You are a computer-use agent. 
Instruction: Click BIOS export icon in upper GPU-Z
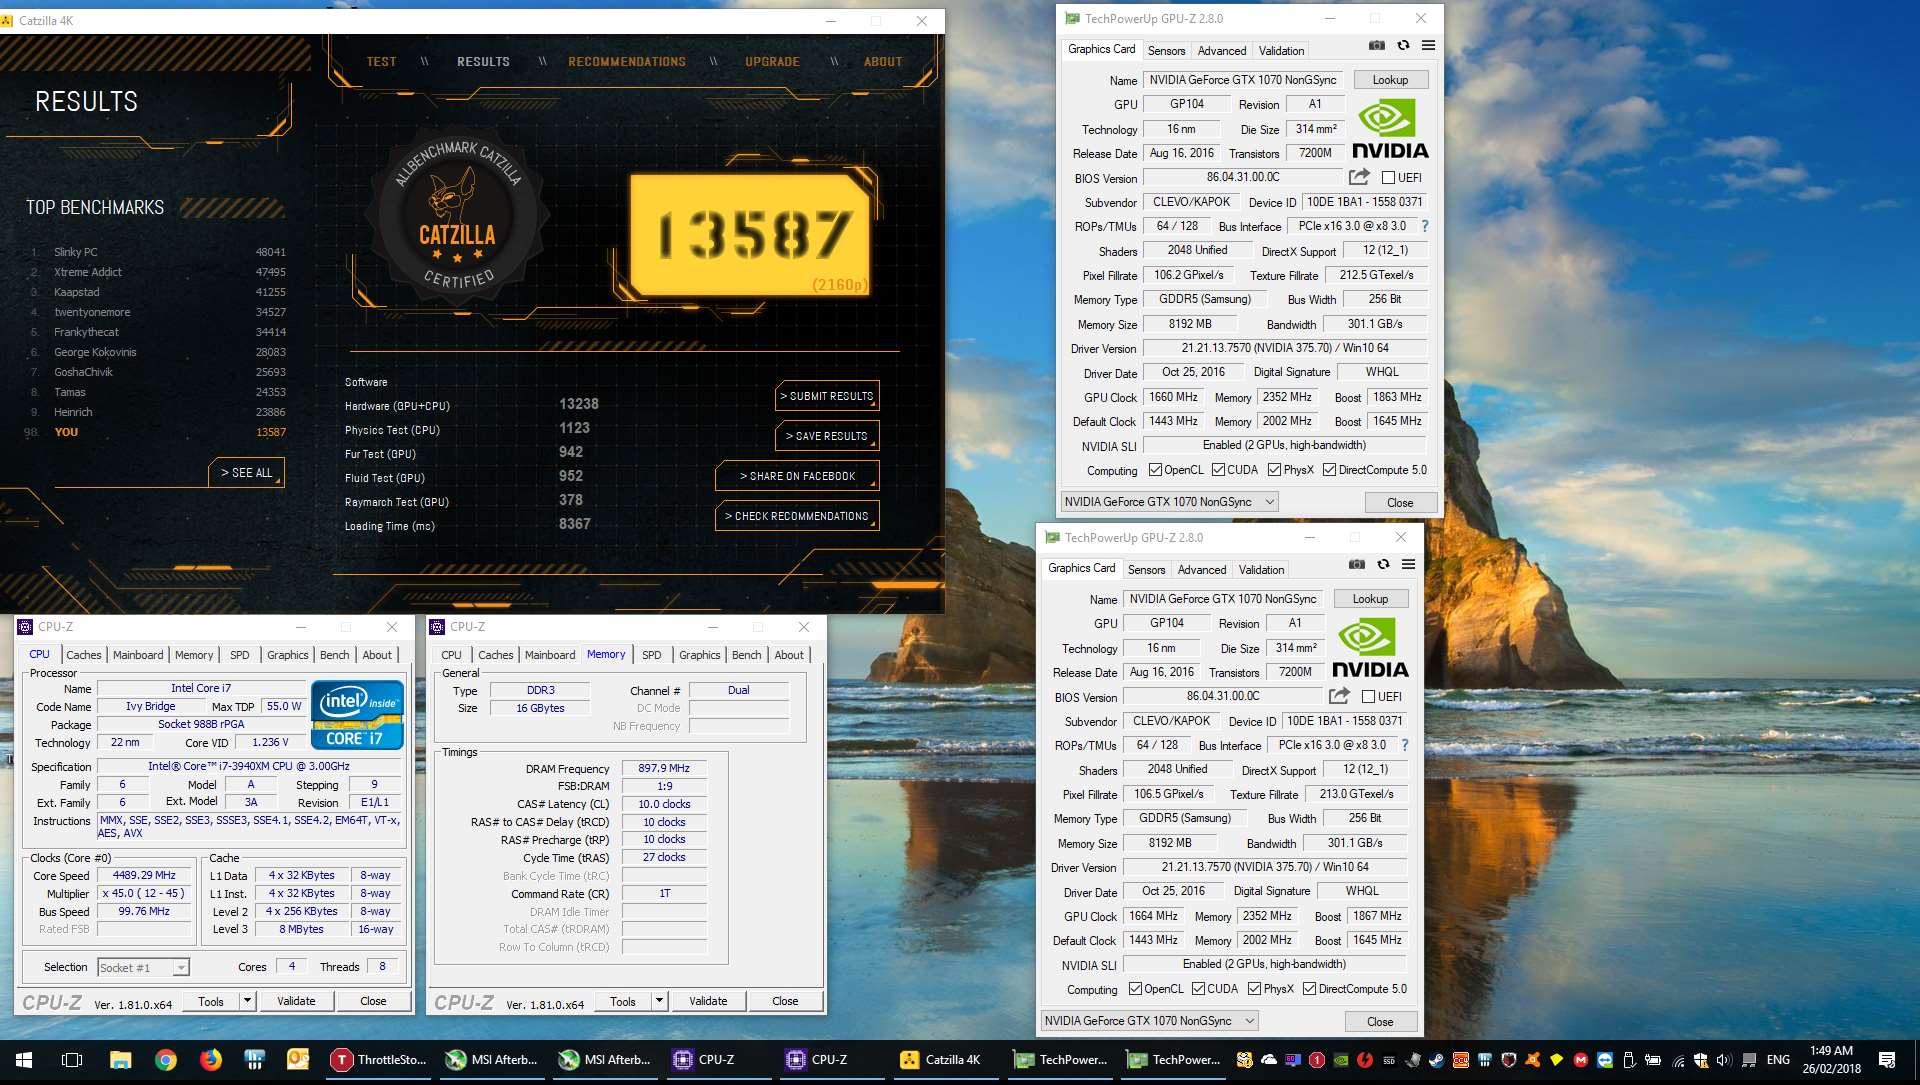tap(1359, 177)
